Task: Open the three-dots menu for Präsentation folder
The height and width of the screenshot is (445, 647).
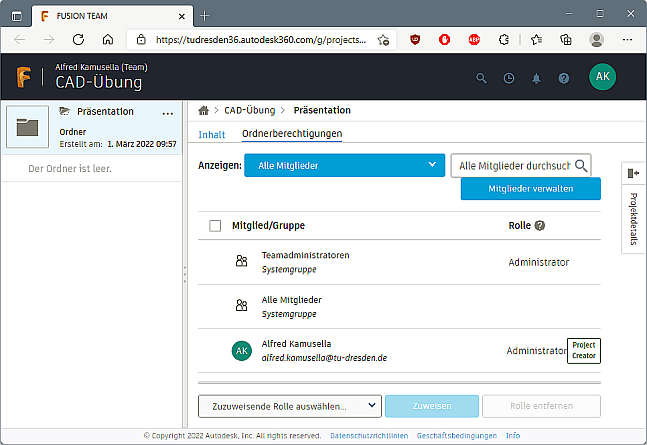Action: [168, 113]
